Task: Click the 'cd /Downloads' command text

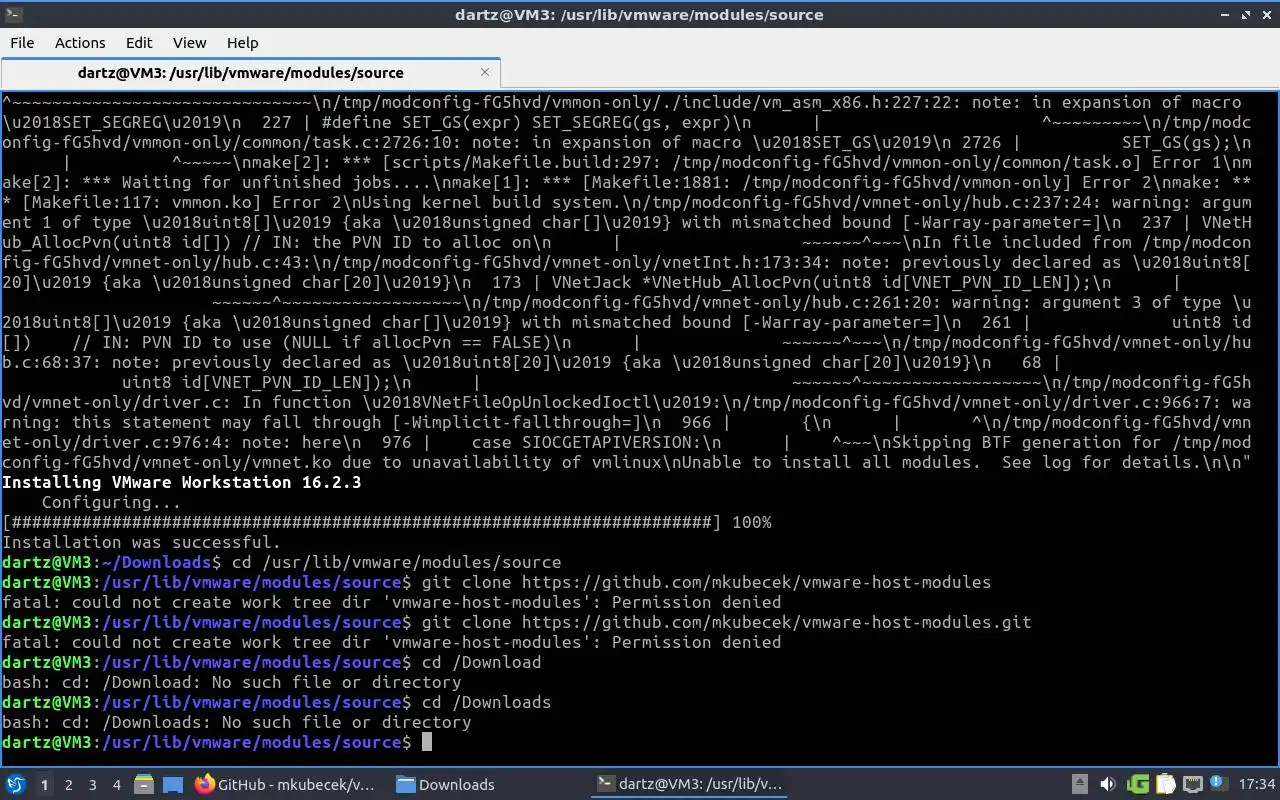Action: pyautogui.click(x=486, y=702)
